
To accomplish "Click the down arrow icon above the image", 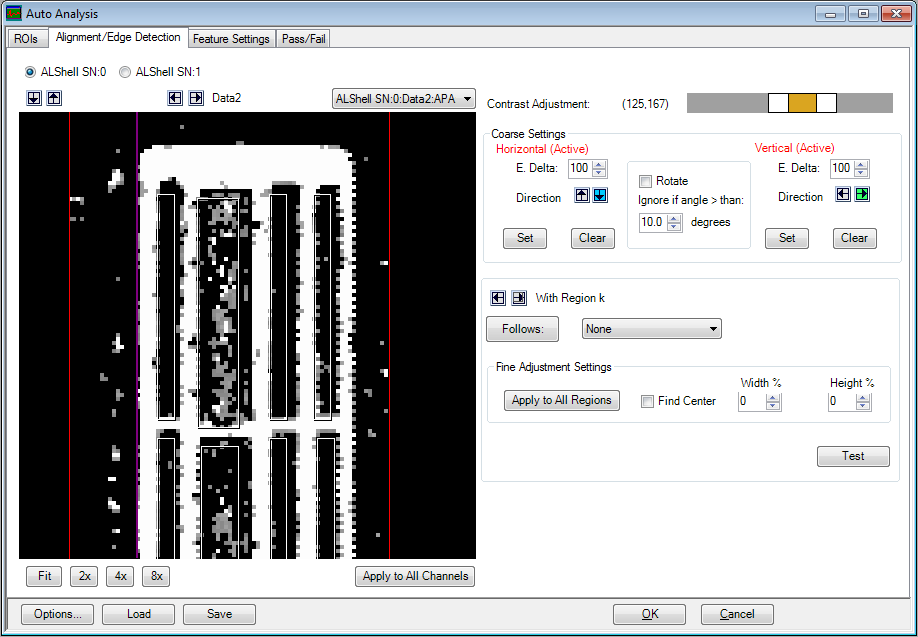I will [x=35, y=98].
